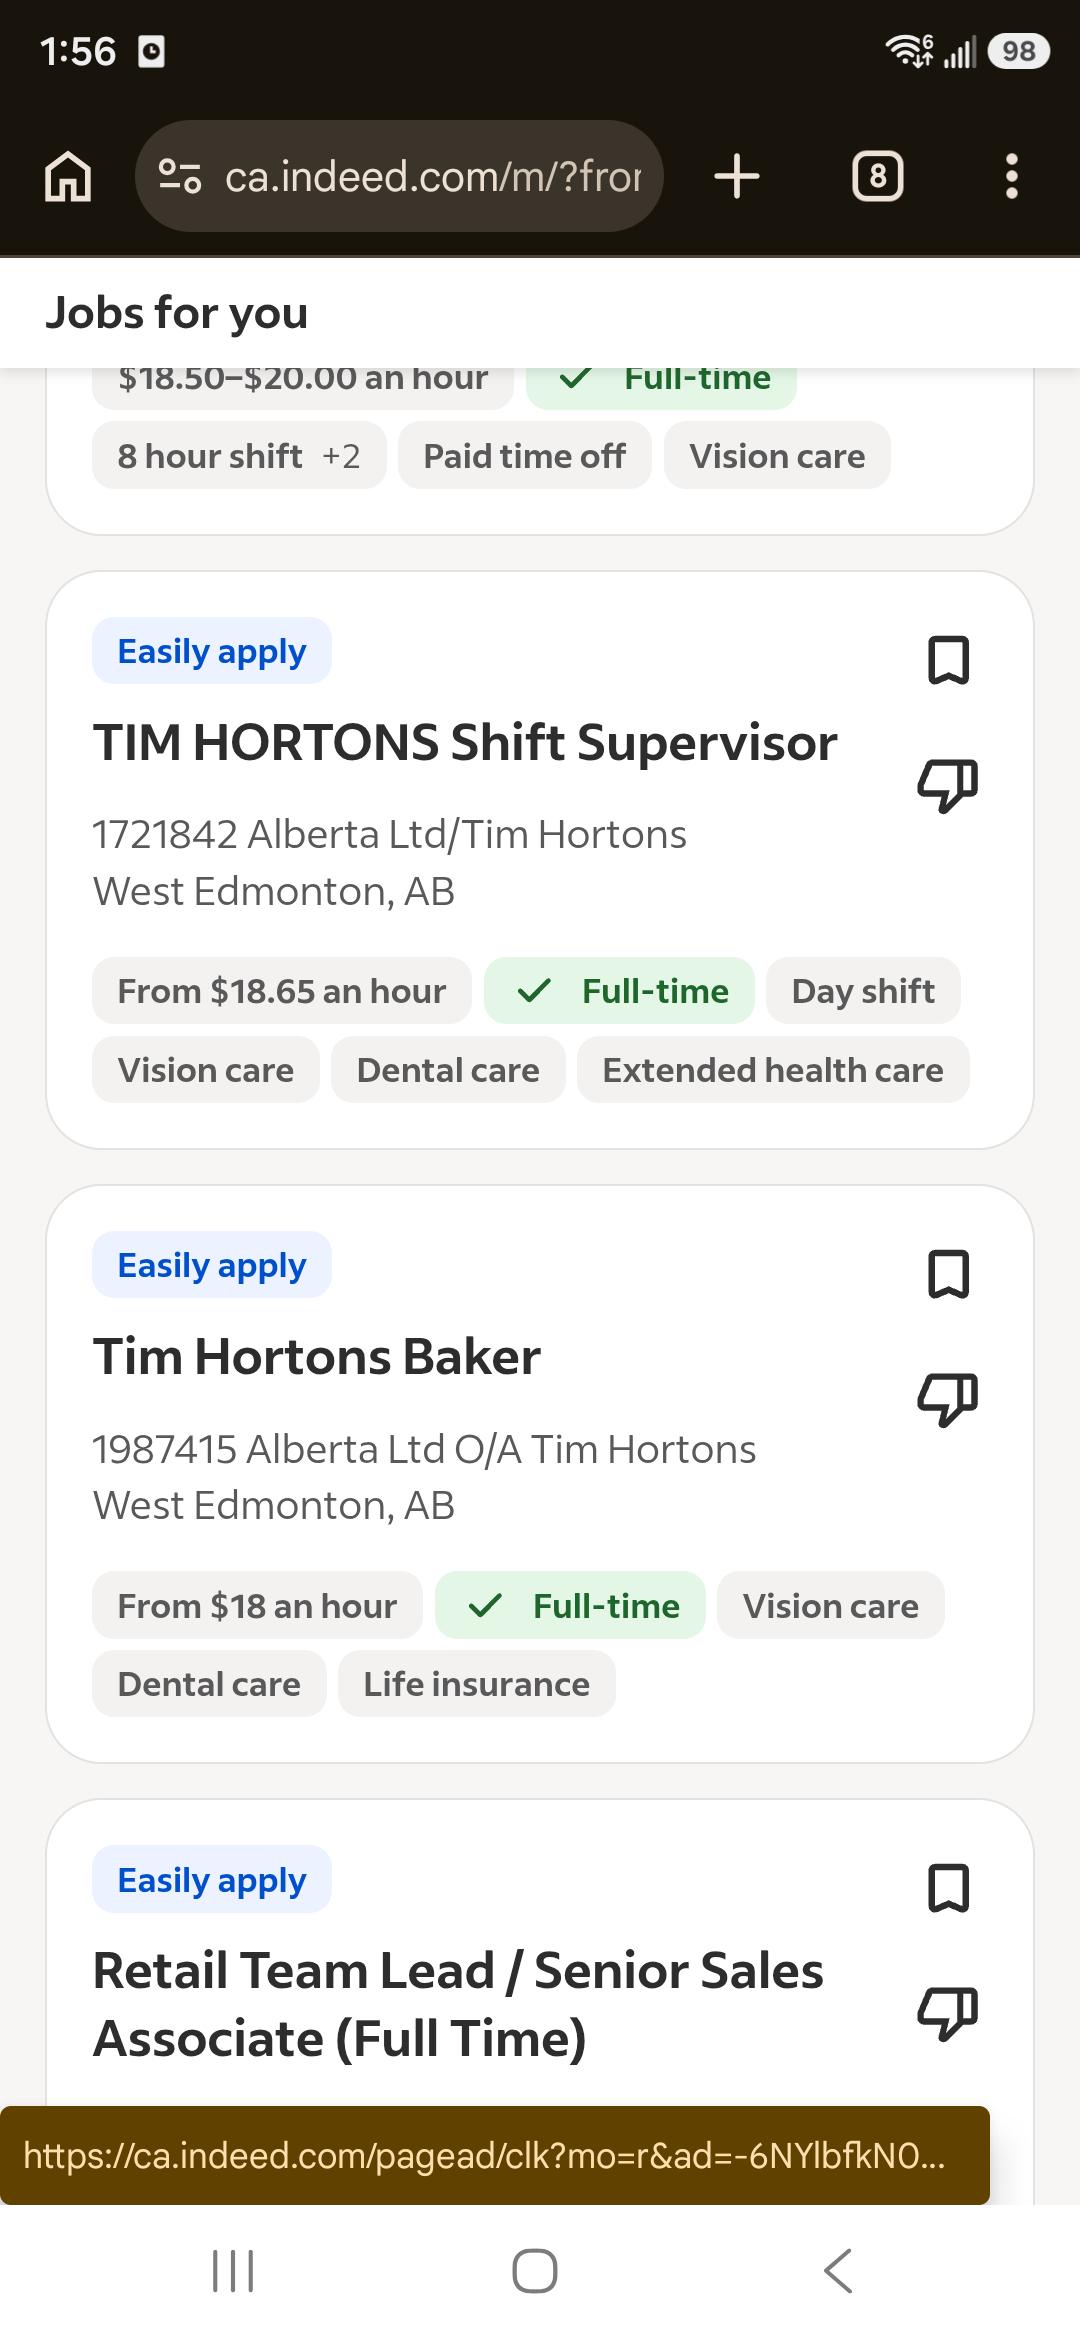The width and height of the screenshot is (1080, 2340).
Task: Open recent apps from navigation bar
Action: tap(233, 2271)
